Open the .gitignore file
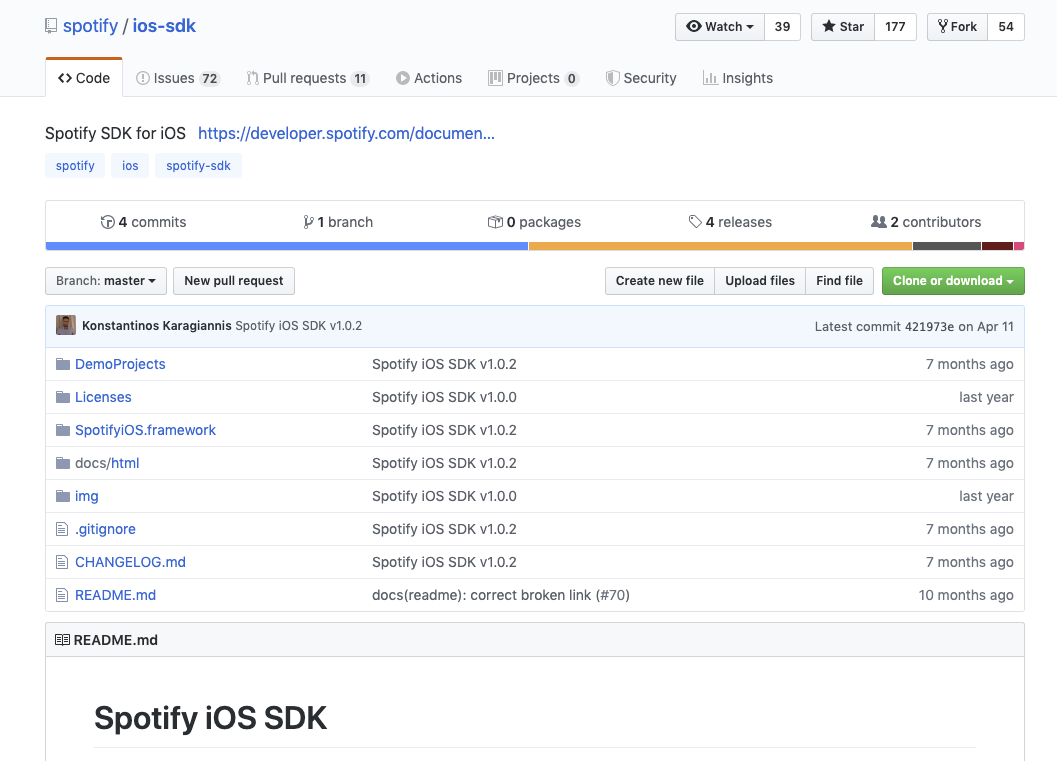Viewport: 1057px width, 761px height. click(105, 529)
